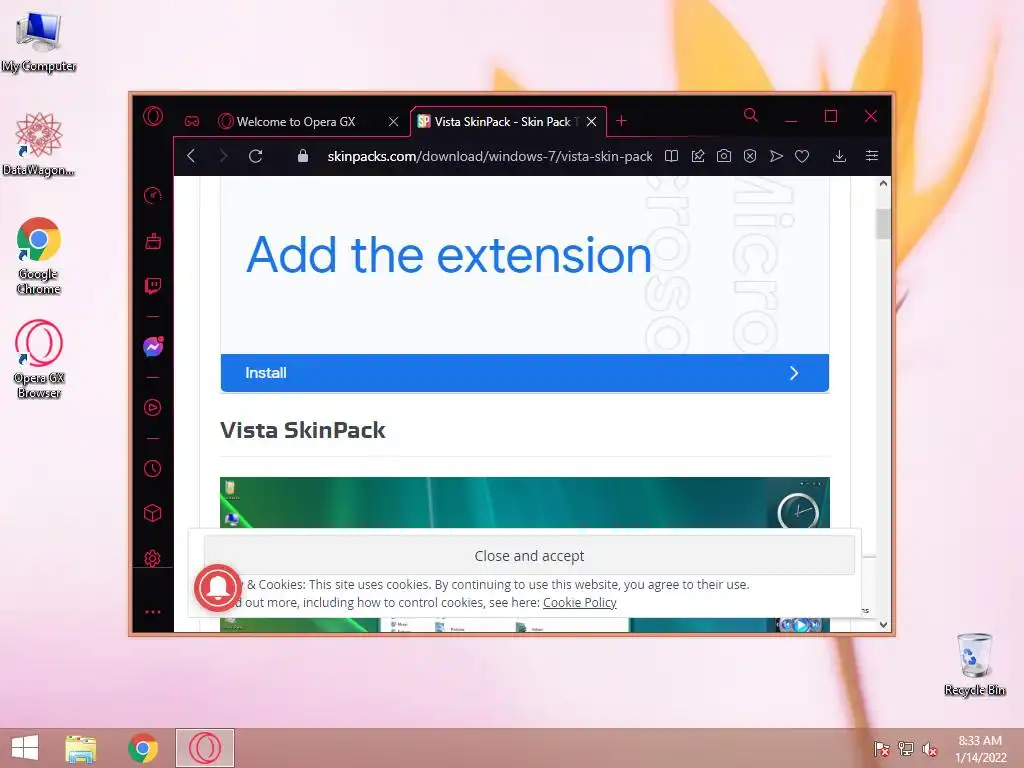Viewport: 1024px width, 768px height.
Task: Open GX Control speedometer icon in sidebar
Action: pyautogui.click(x=153, y=195)
